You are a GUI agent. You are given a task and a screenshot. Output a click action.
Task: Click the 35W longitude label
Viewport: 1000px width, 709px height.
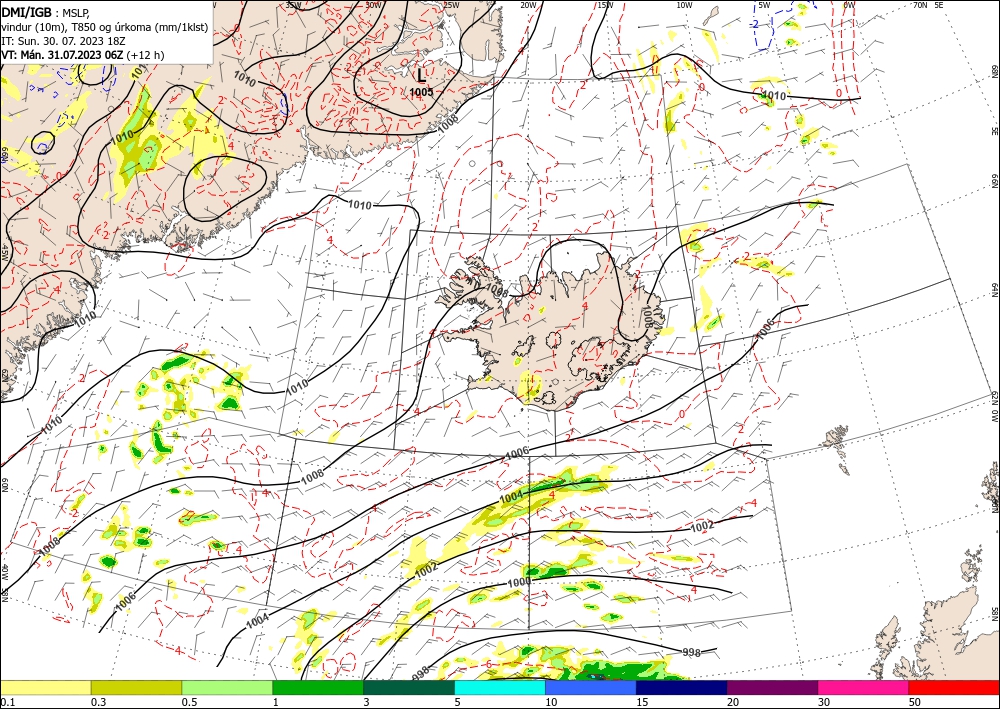(x=293, y=5)
